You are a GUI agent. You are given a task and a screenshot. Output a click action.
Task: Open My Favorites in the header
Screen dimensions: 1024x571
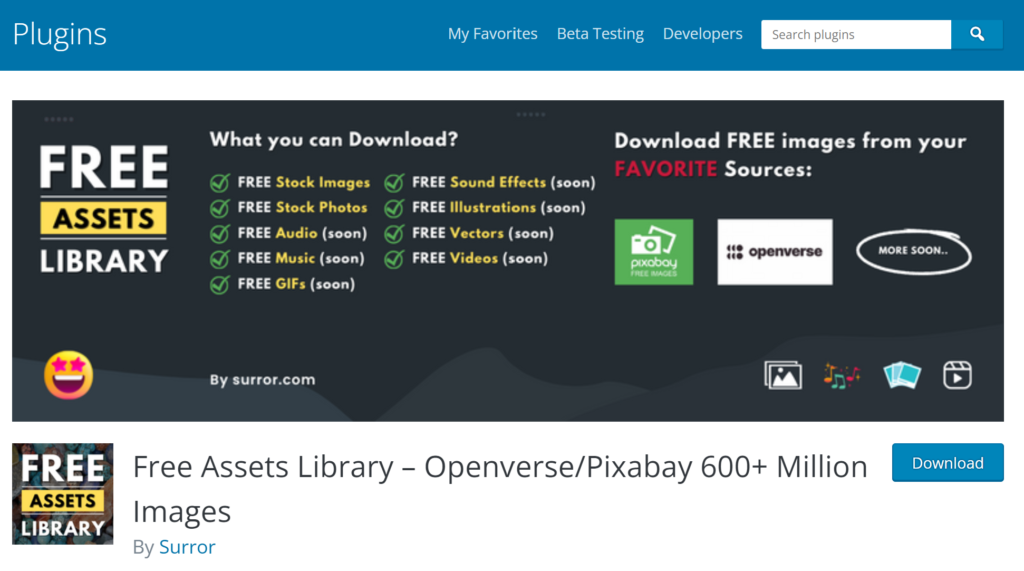492,34
